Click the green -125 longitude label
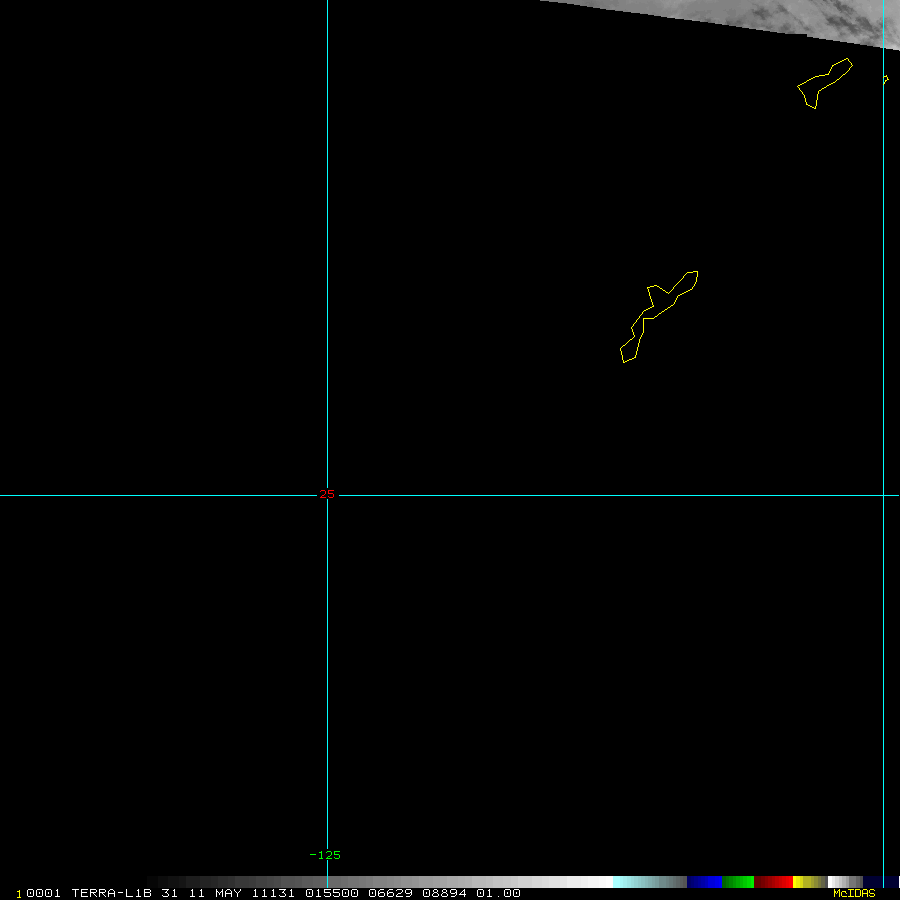900x900 pixels. click(x=324, y=855)
